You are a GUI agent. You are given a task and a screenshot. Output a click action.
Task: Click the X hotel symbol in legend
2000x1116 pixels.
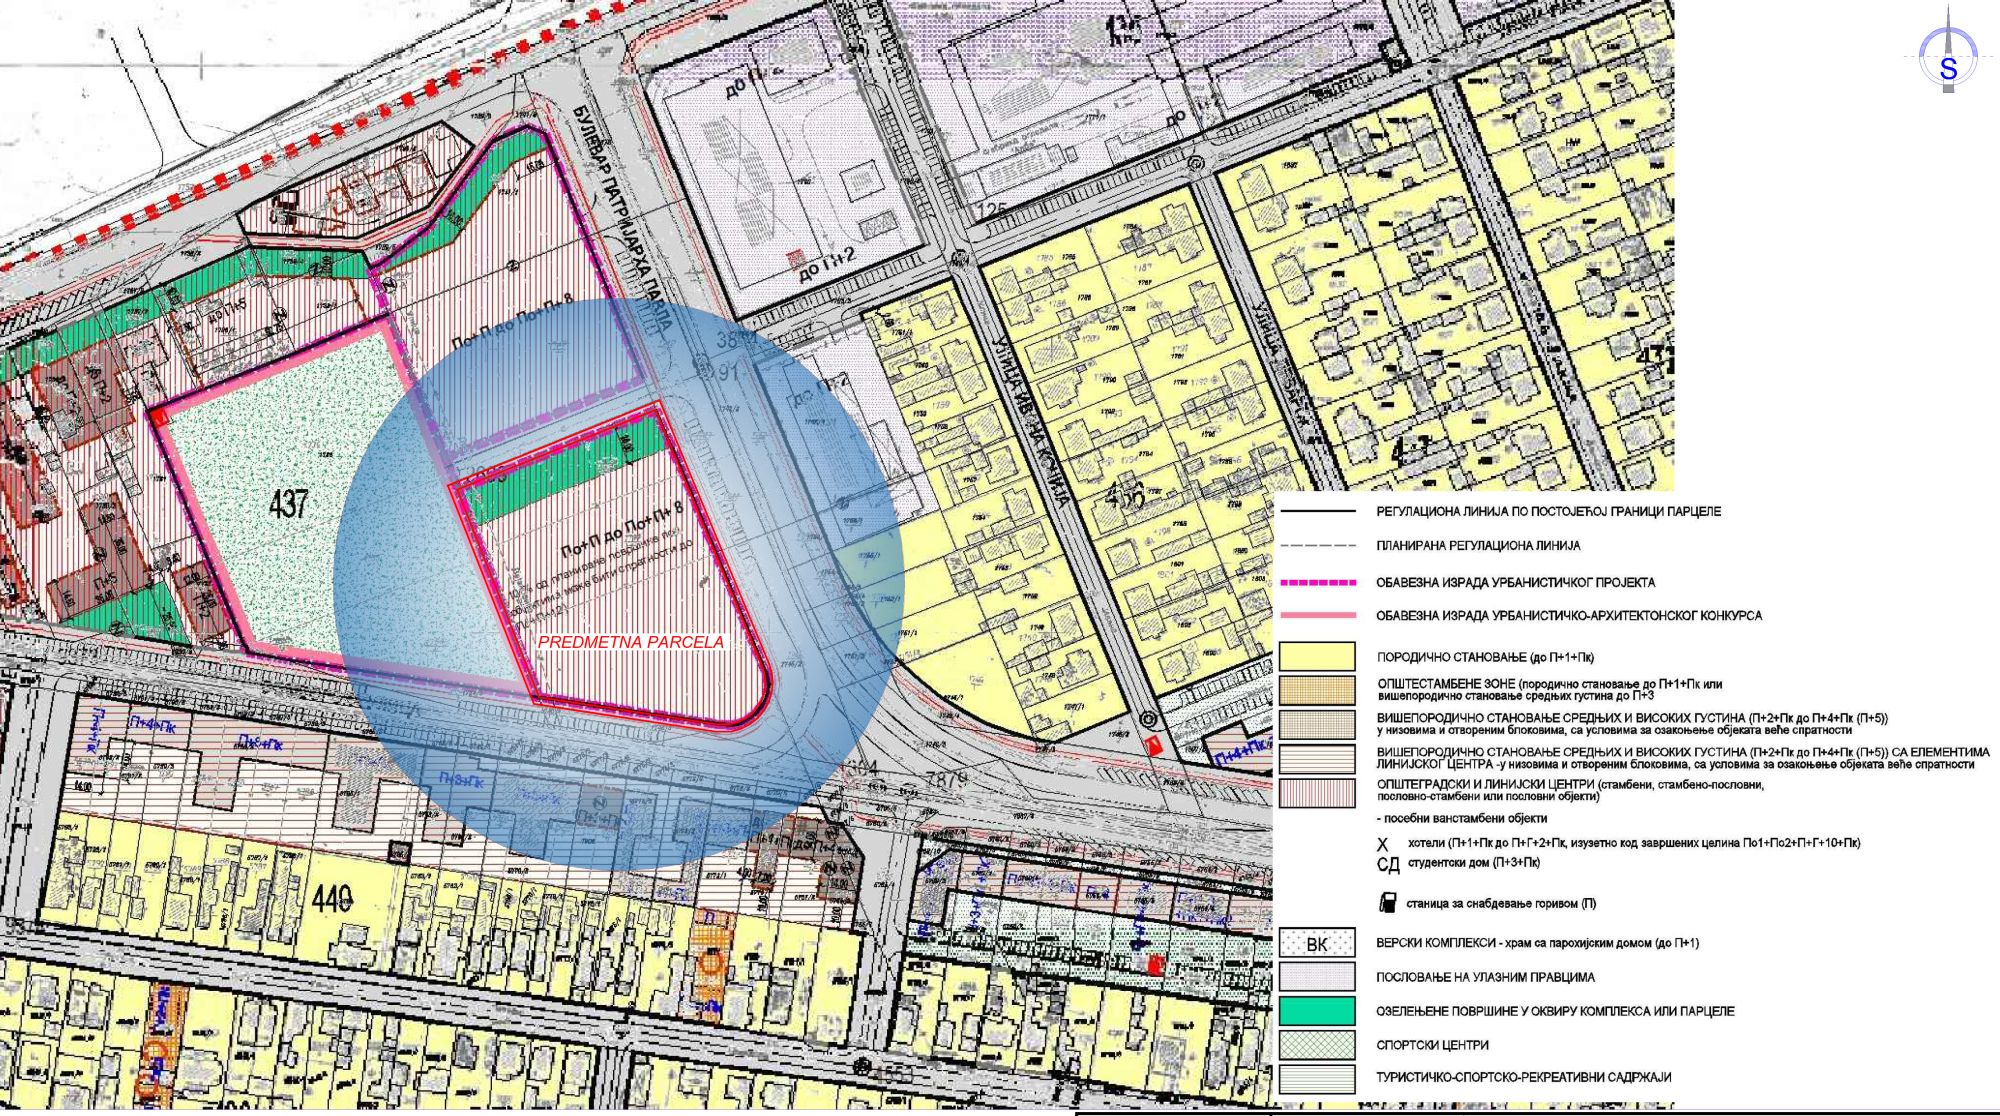(1384, 845)
